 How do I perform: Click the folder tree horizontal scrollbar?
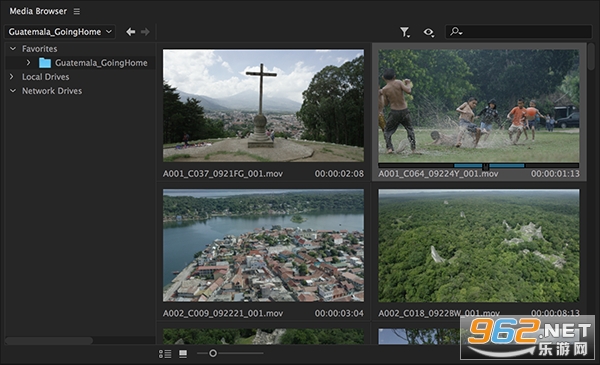pyautogui.click(x=49, y=340)
